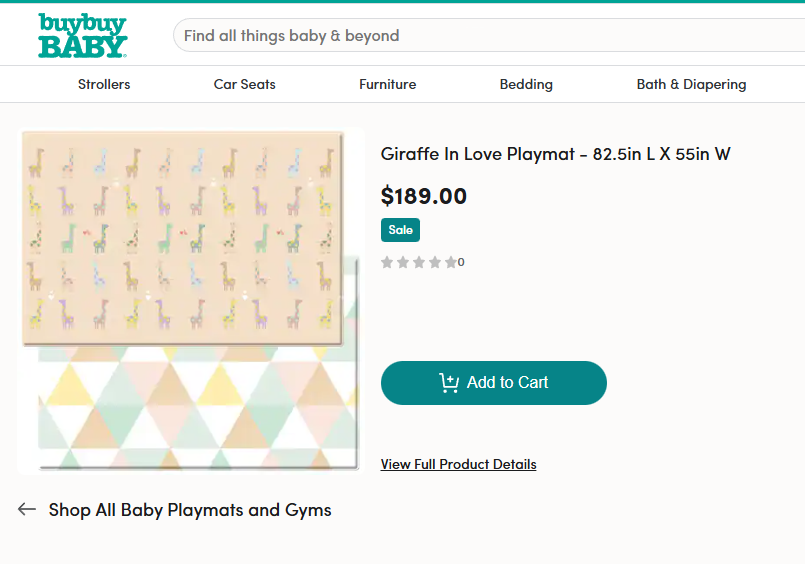Select the third rating star
This screenshot has height=564, width=805.
coord(419,262)
